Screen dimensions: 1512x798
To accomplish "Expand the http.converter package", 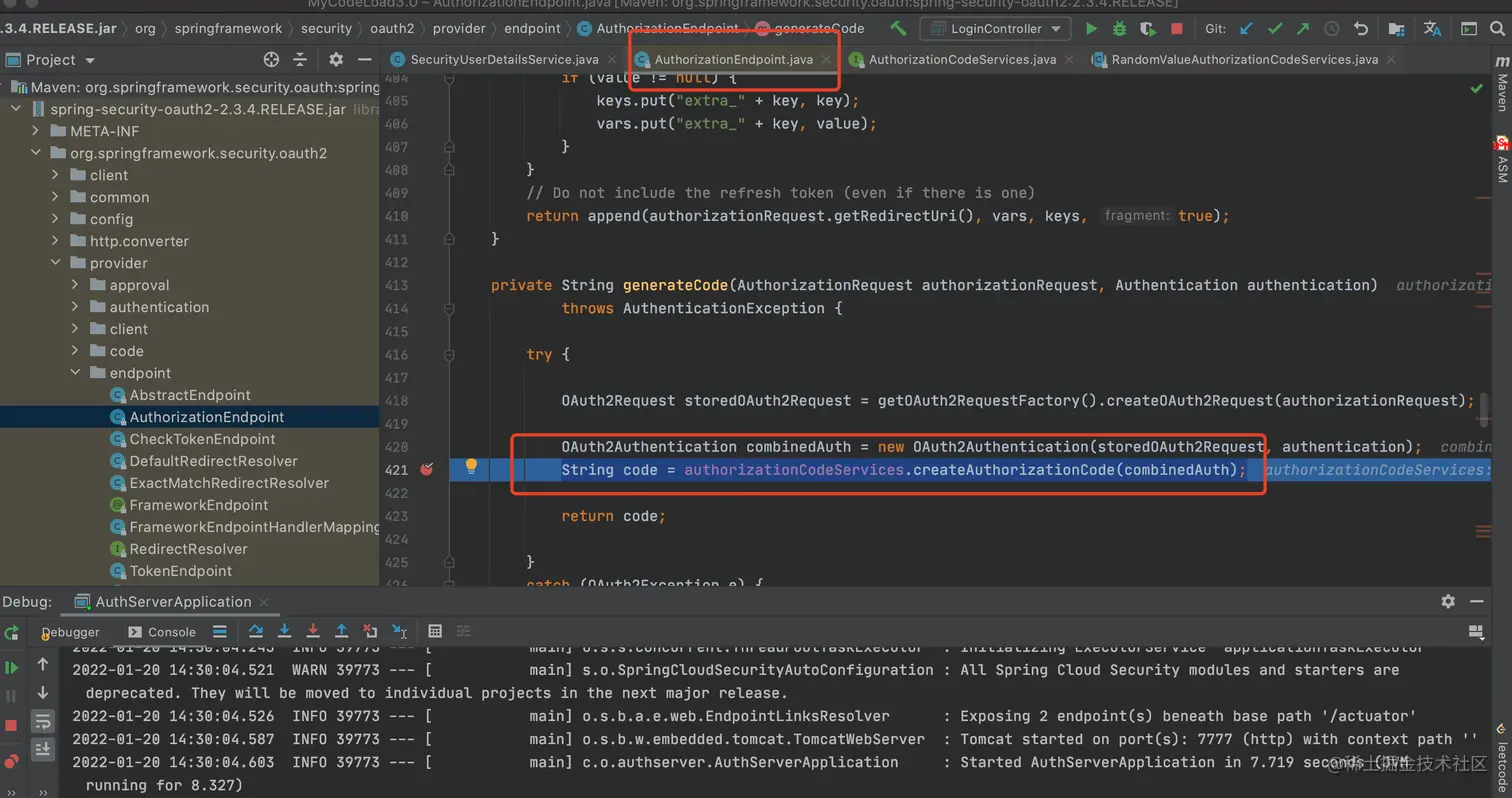I will (x=56, y=241).
